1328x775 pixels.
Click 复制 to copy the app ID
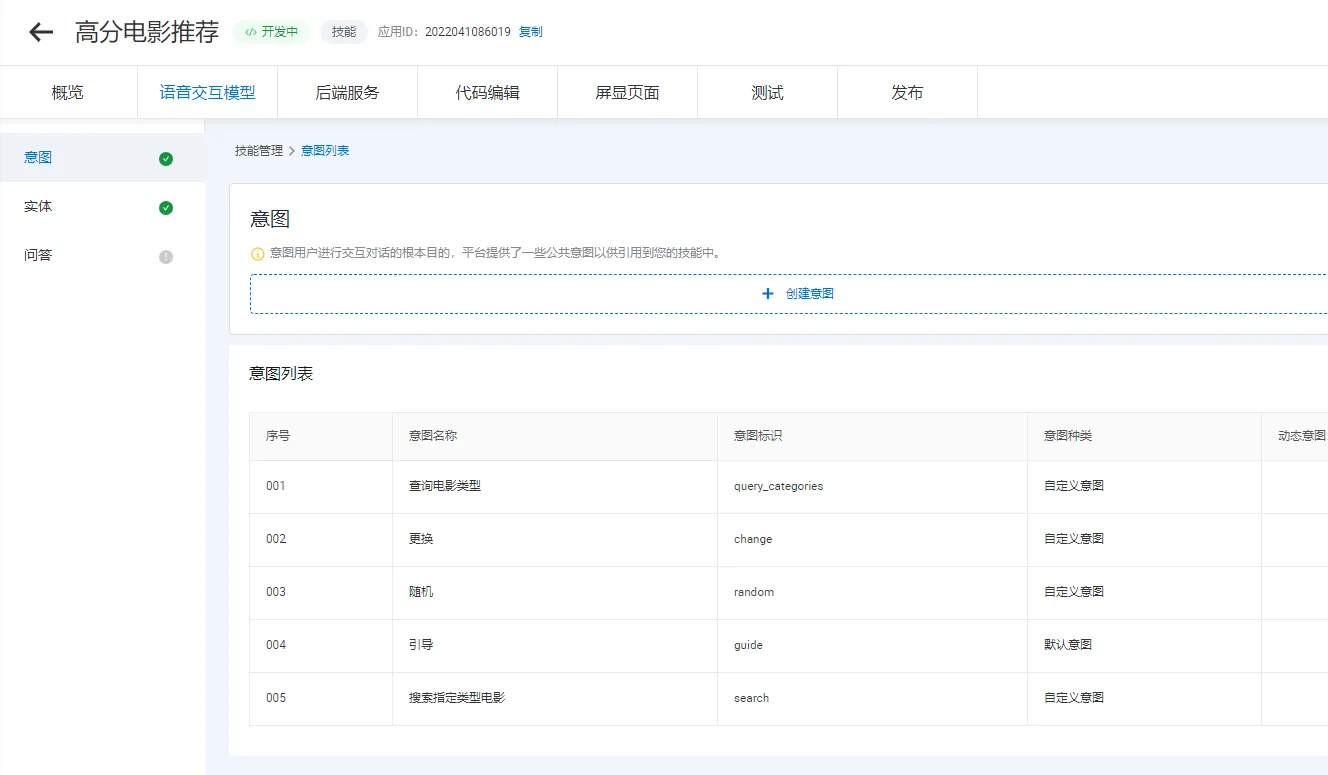[530, 32]
